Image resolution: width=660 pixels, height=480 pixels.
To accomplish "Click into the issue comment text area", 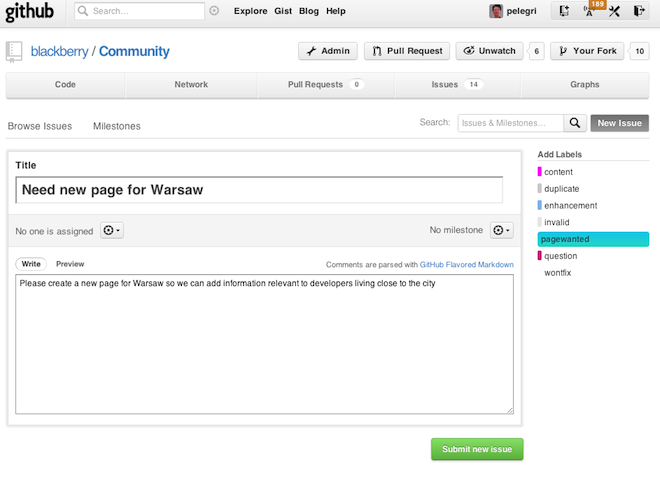I will point(264,344).
